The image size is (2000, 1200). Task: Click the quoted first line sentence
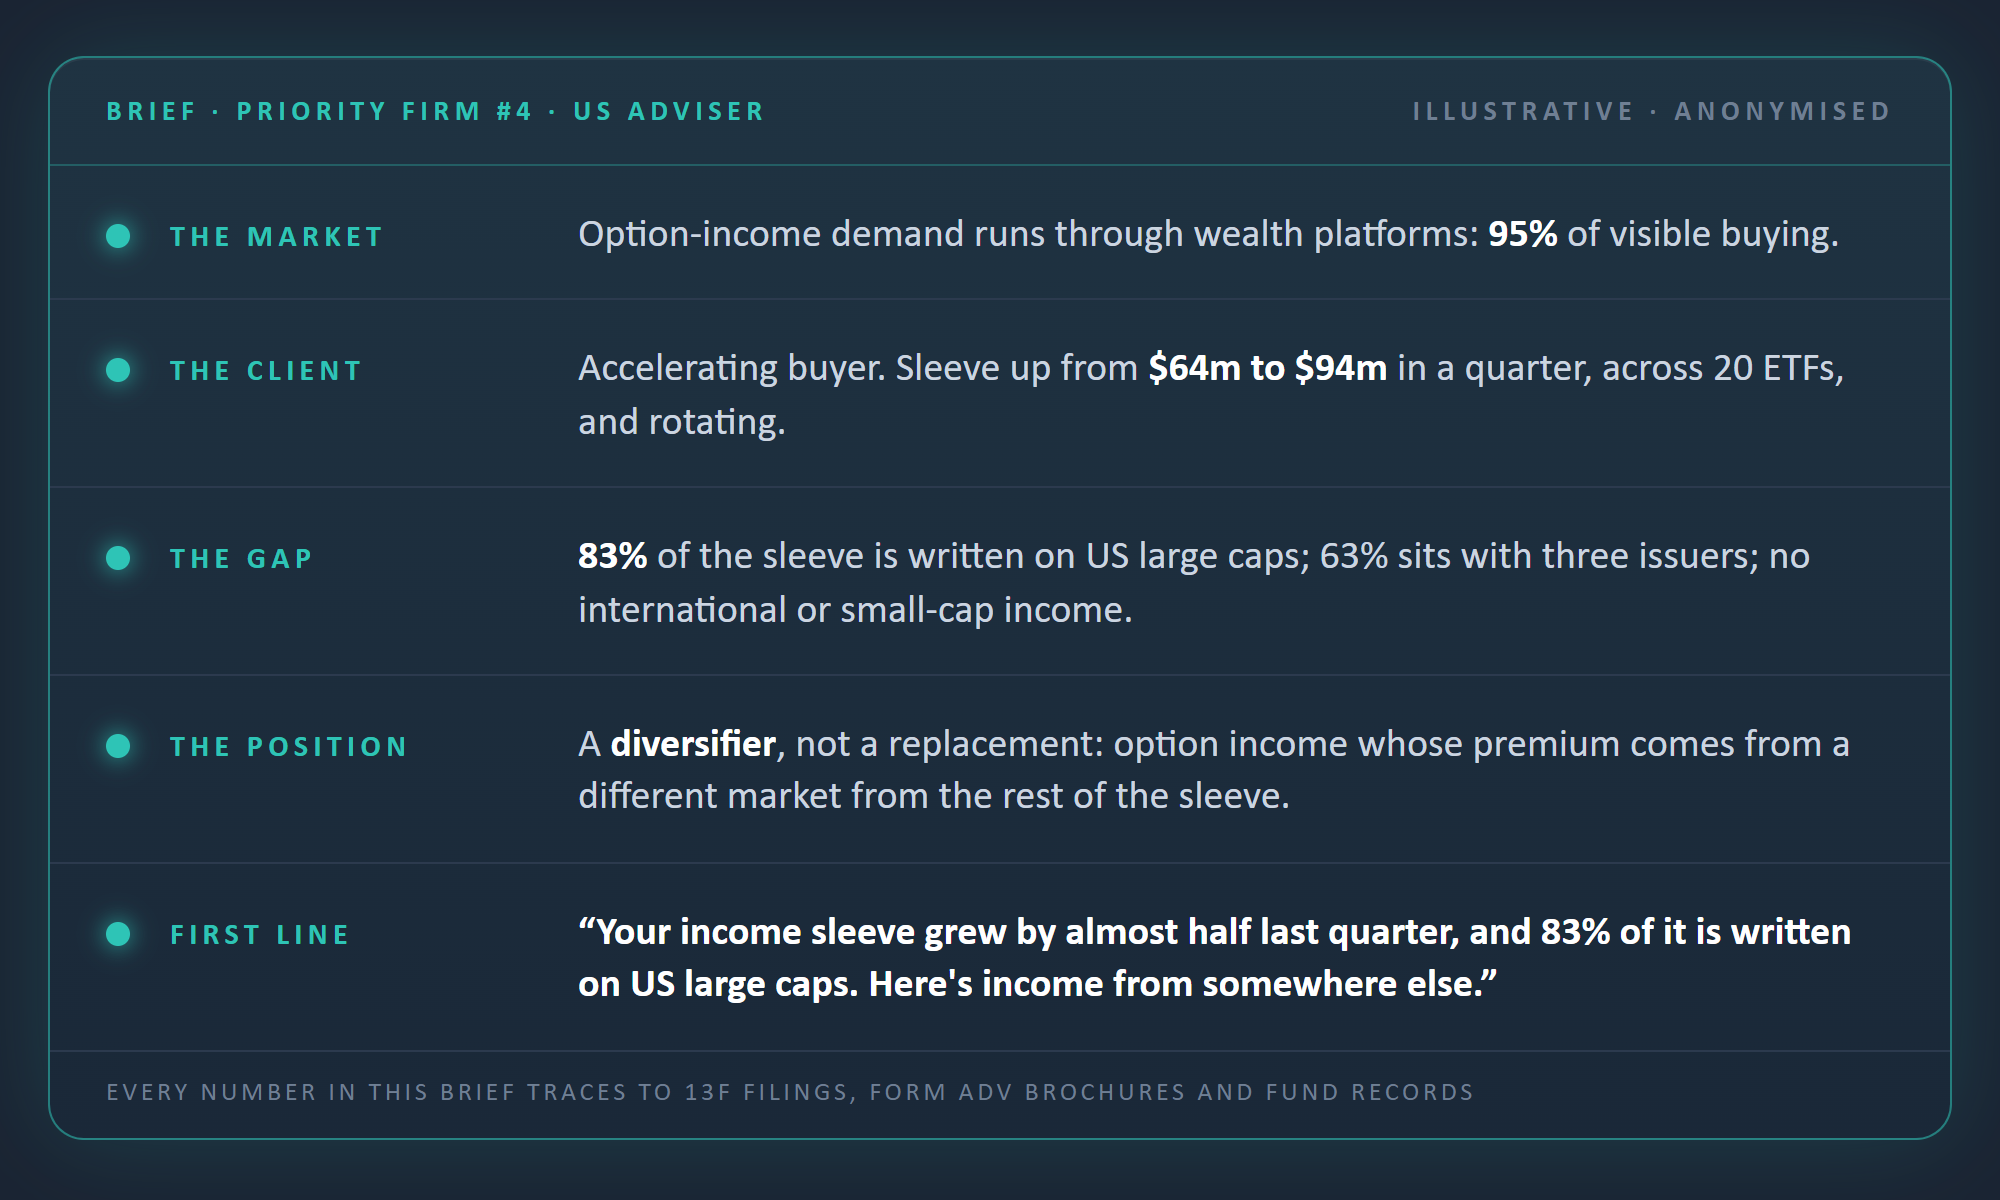(x=1214, y=958)
